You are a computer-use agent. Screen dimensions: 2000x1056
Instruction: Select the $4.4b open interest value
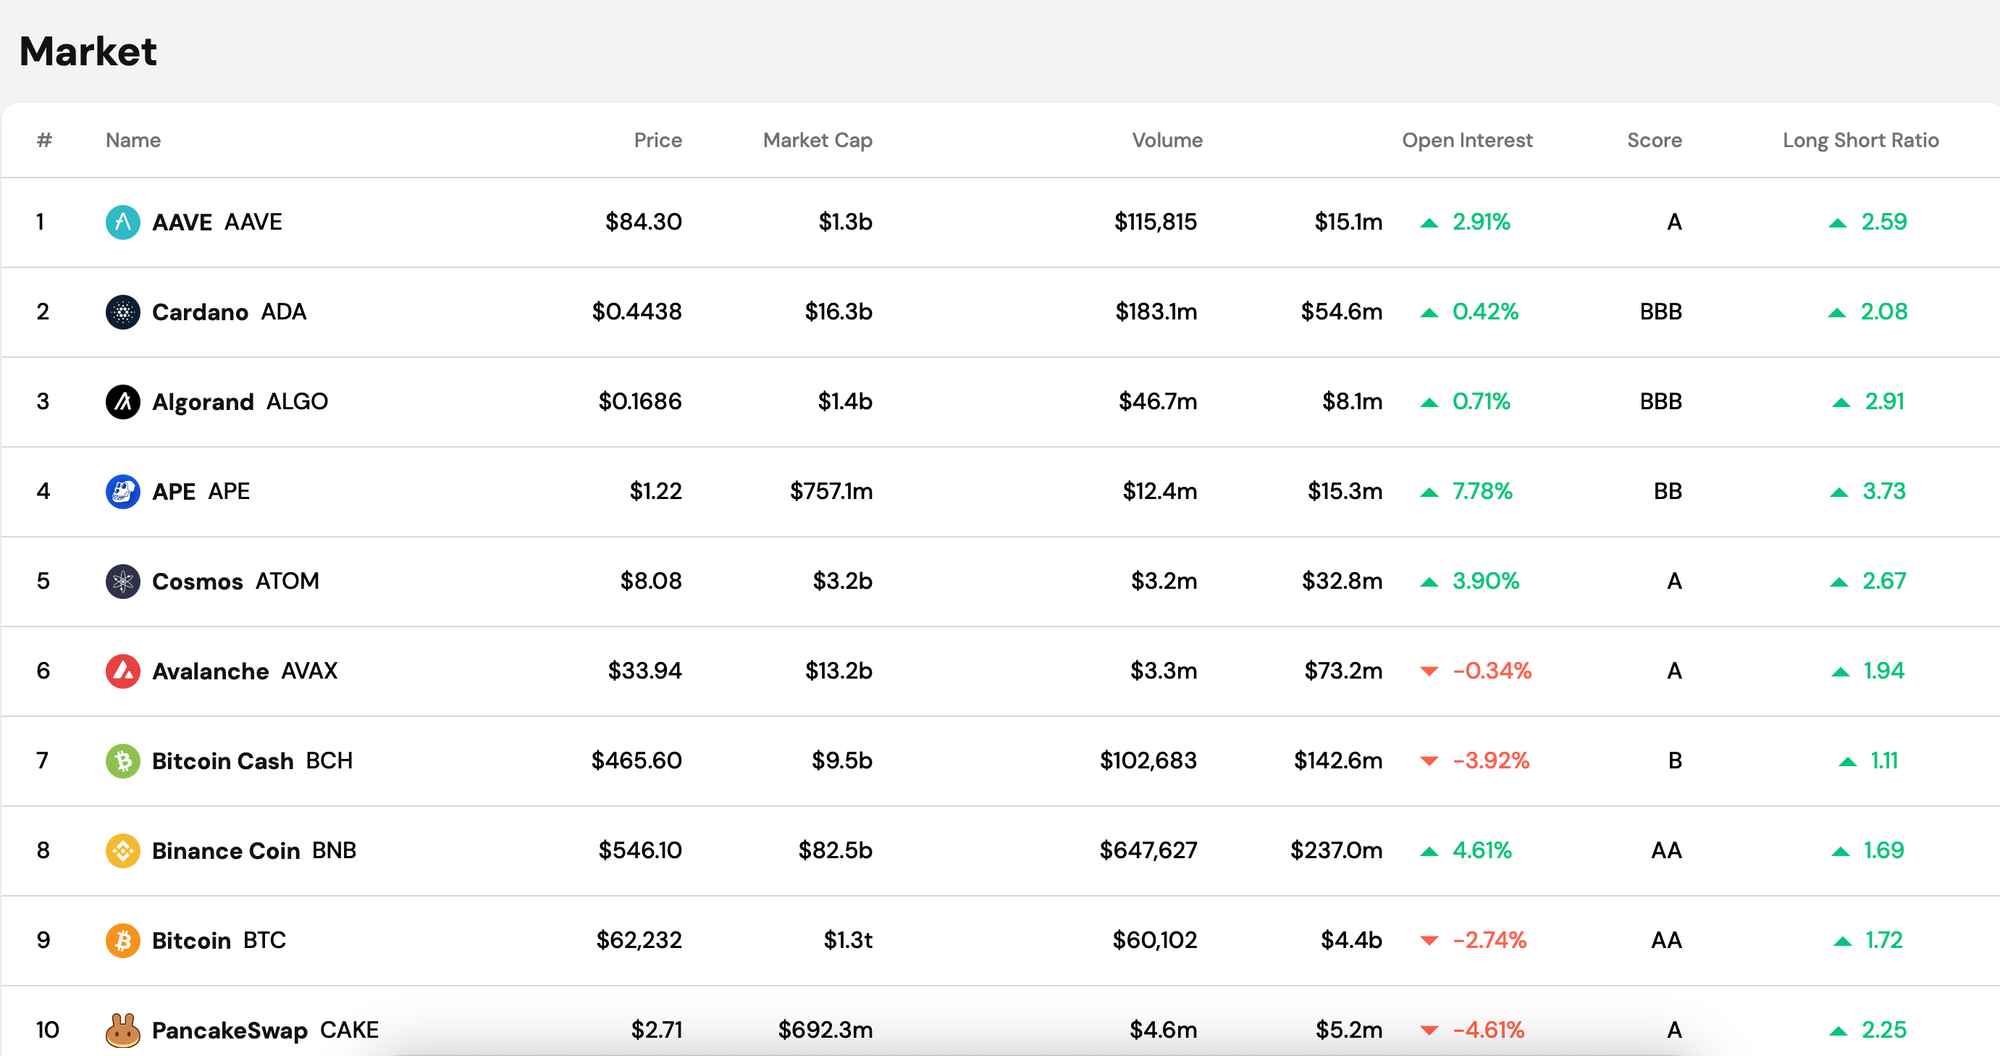[x=1352, y=941]
